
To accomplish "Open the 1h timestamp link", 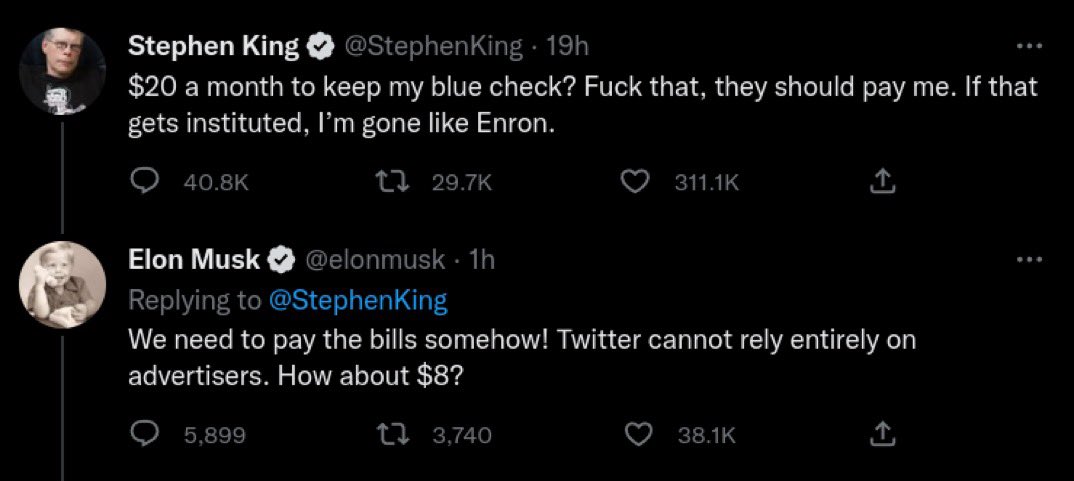I will pos(482,260).
